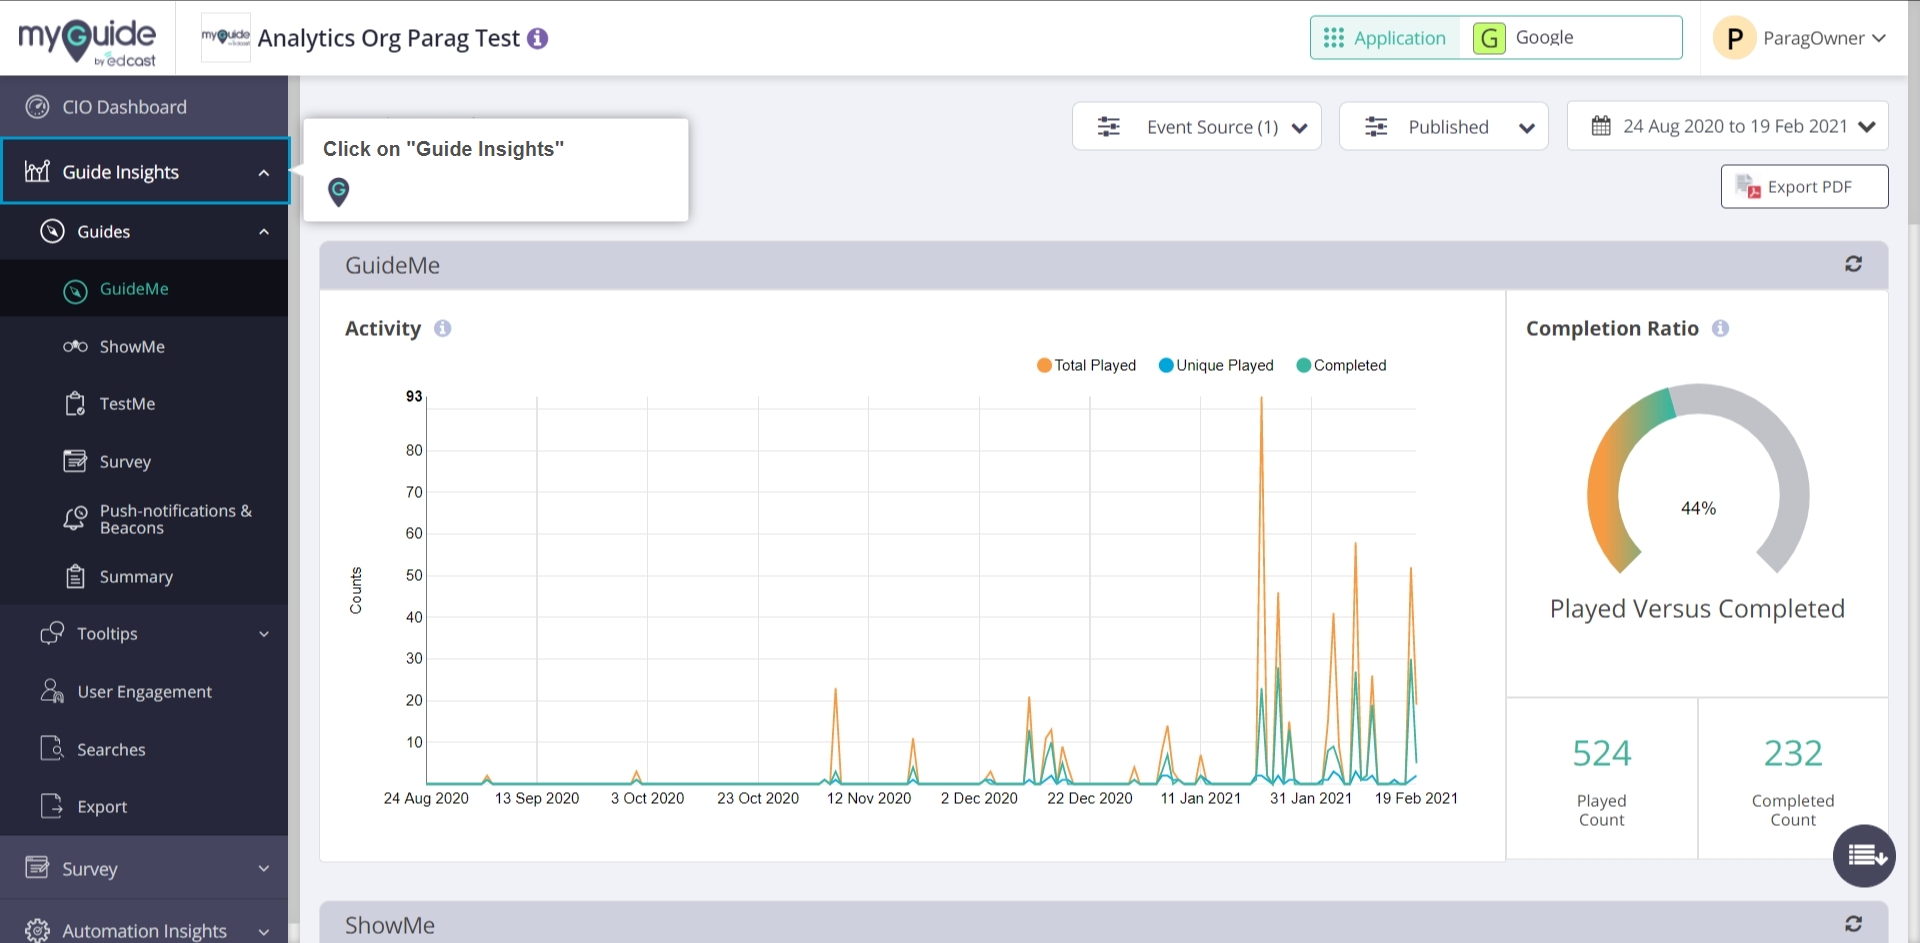Click the TestMe clipboard icon

pos(75,404)
